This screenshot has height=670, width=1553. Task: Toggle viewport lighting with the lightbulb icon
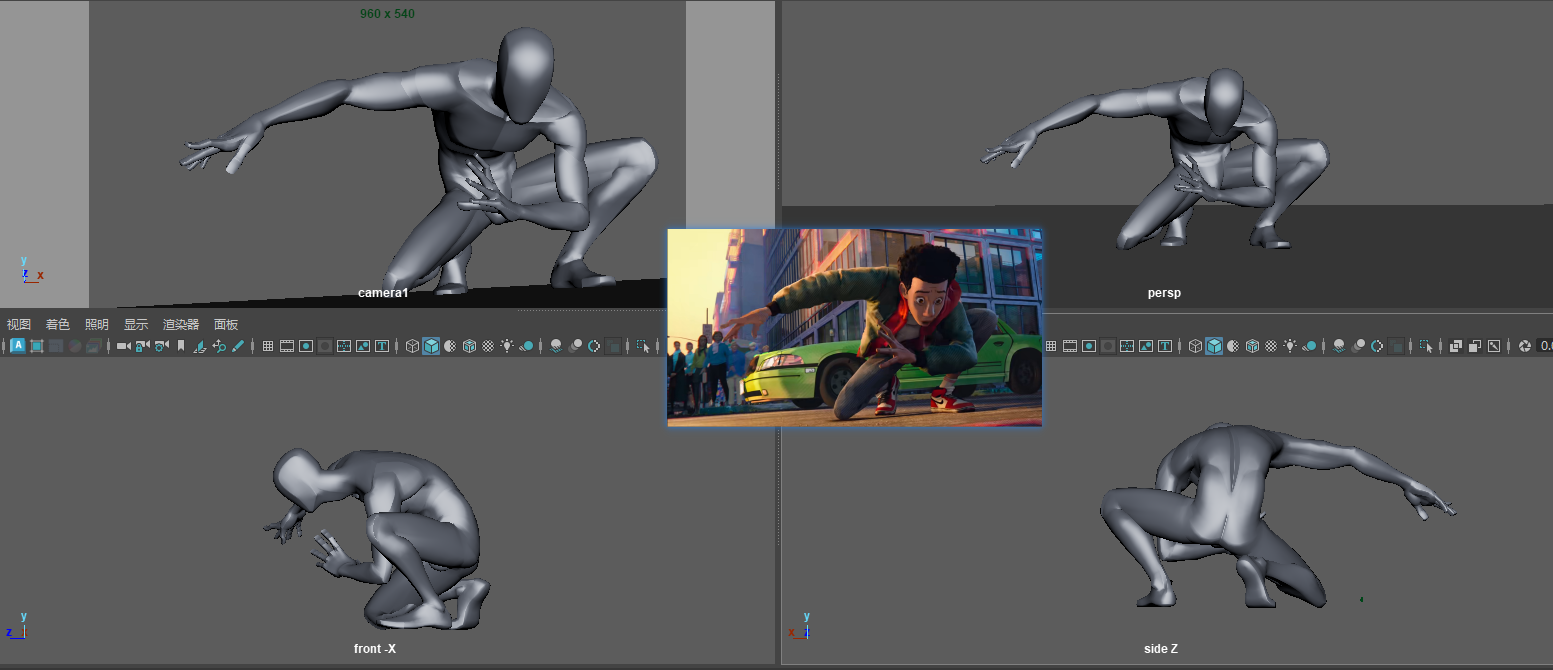(x=508, y=346)
